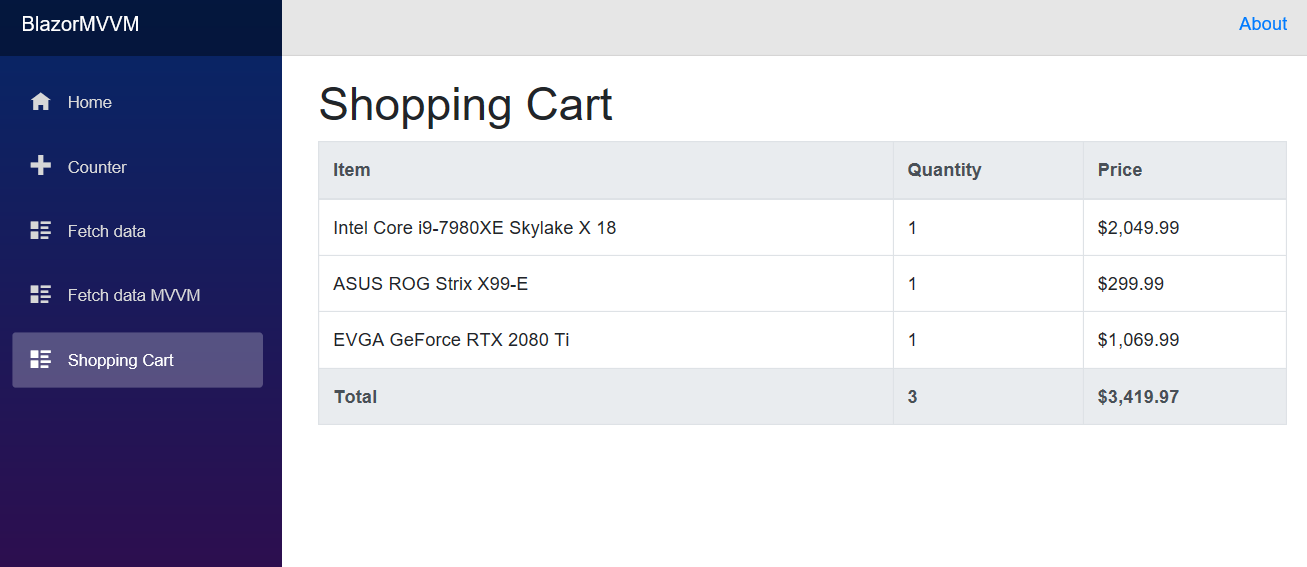
Task: Click the Item column header
Action: pos(352,170)
